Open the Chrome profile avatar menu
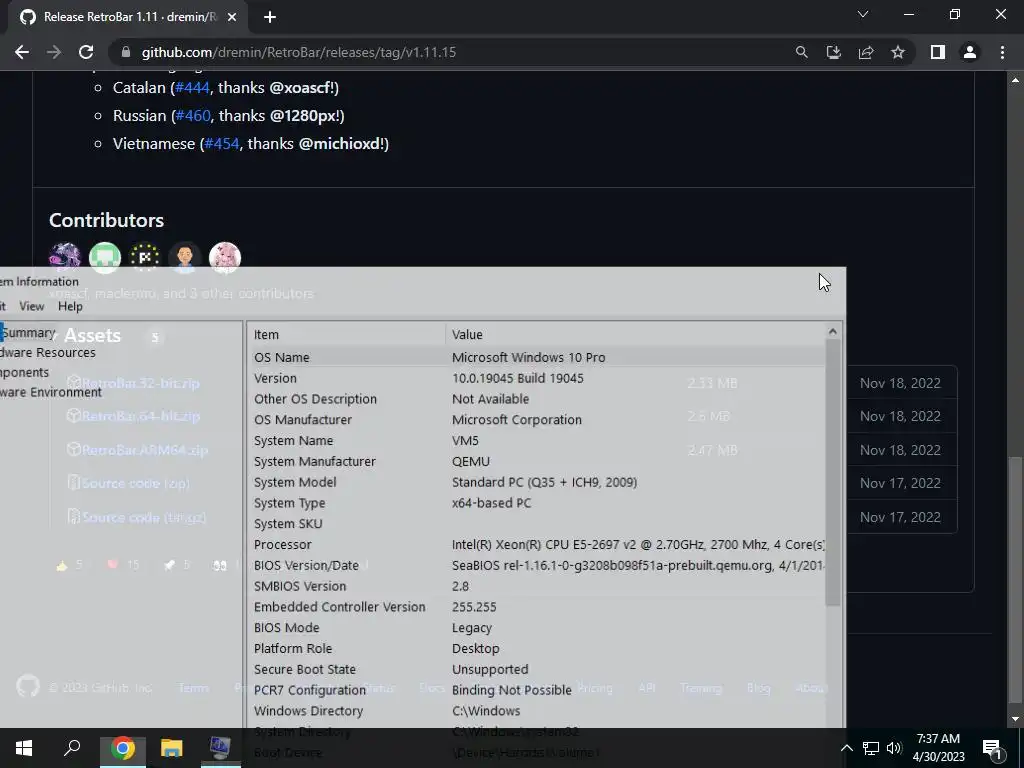Screen dimensions: 1024x768 (x=970, y=52)
